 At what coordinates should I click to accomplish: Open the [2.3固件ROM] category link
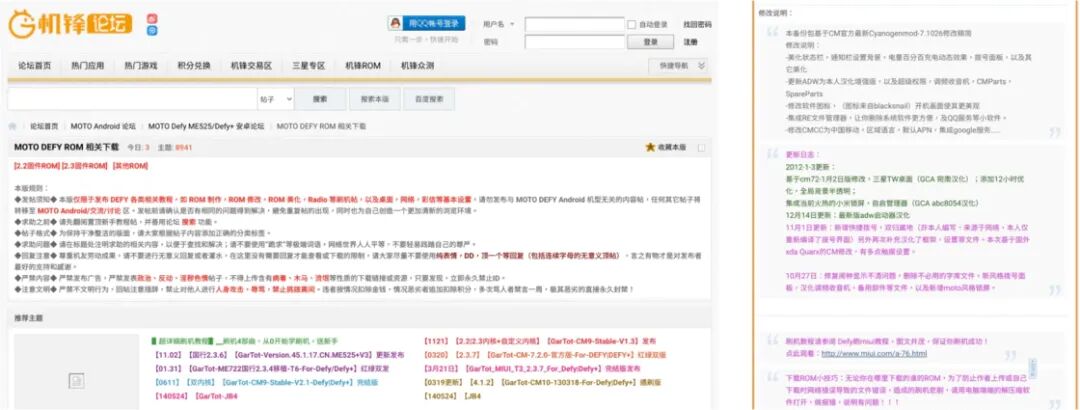point(83,166)
